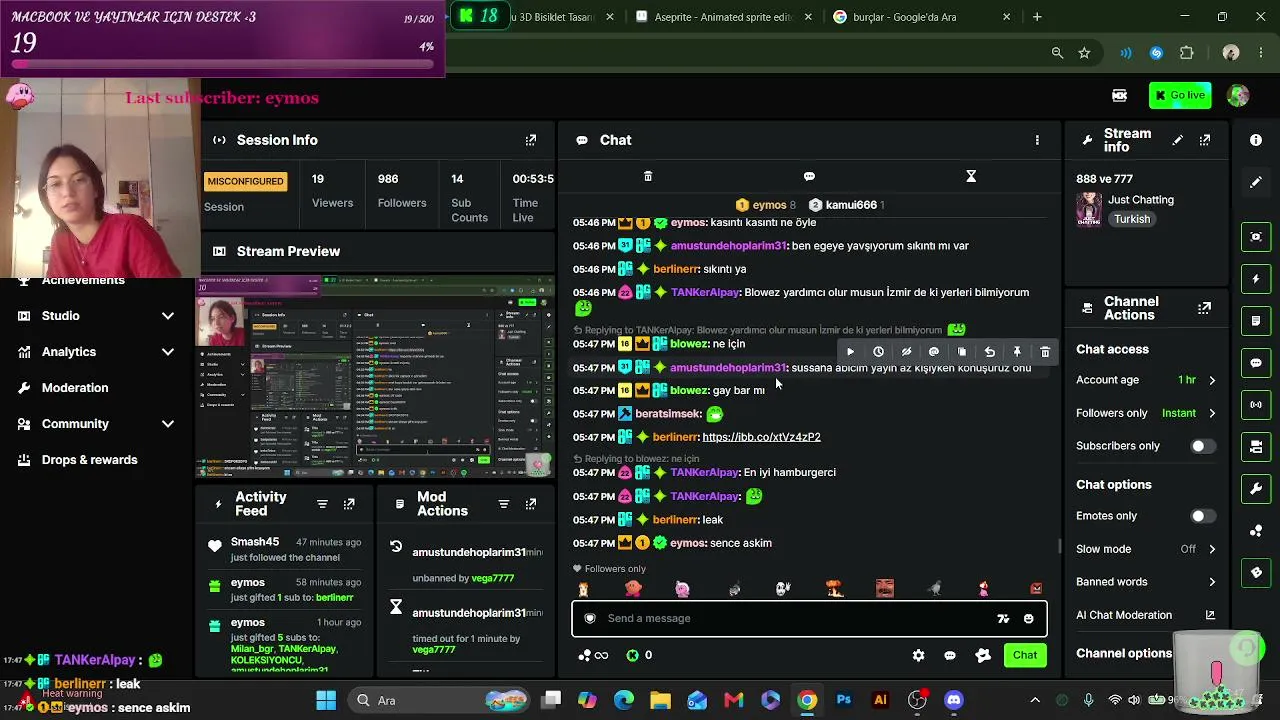Click the clock timeout icon in the message hover toolbar
This screenshot has width=1280, height=720.
tap(878, 352)
